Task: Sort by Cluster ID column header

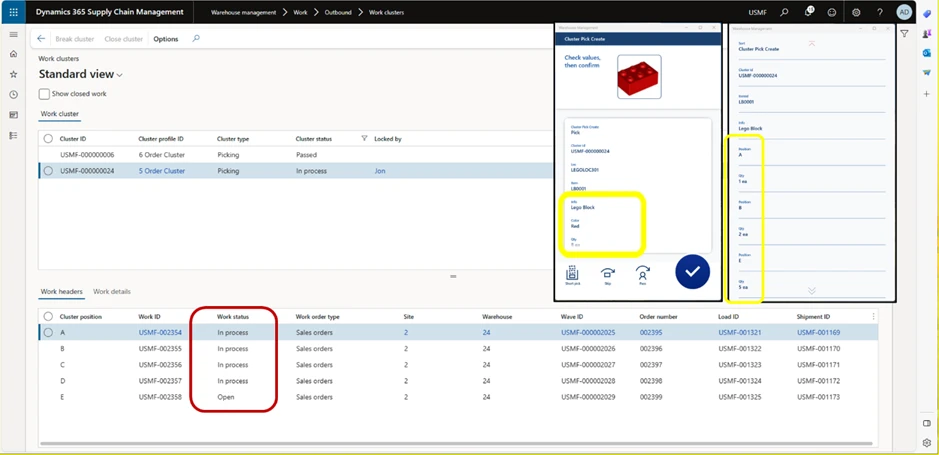Action: tap(73, 139)
